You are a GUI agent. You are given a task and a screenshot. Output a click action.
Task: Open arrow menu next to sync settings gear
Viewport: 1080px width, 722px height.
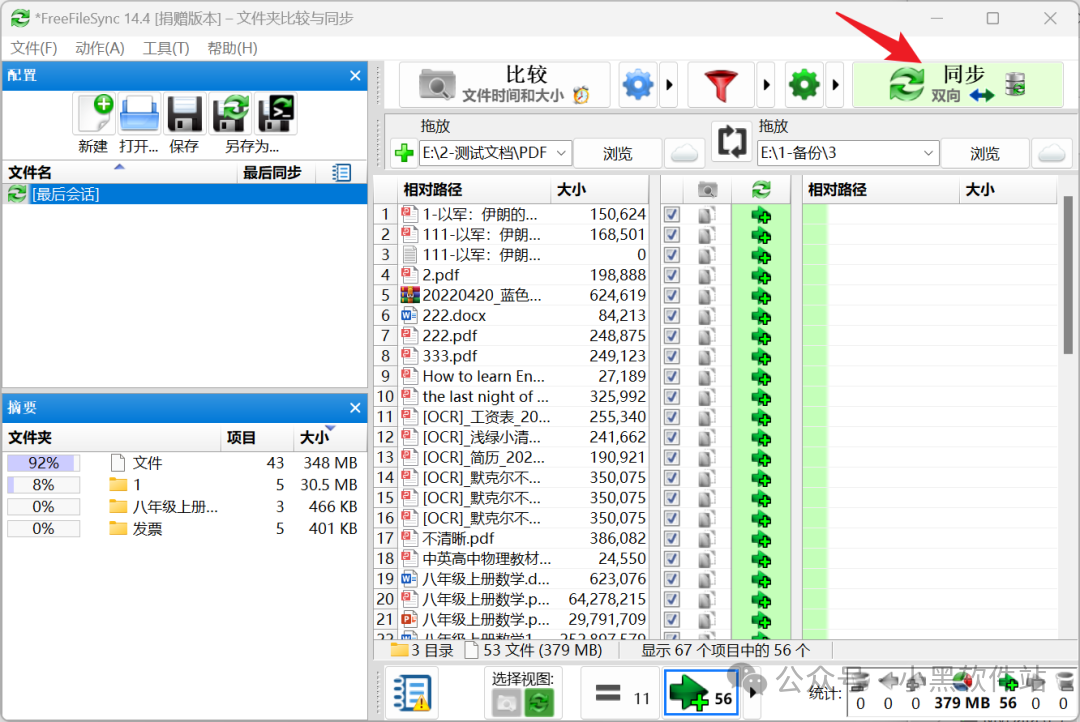coord(835,85)
